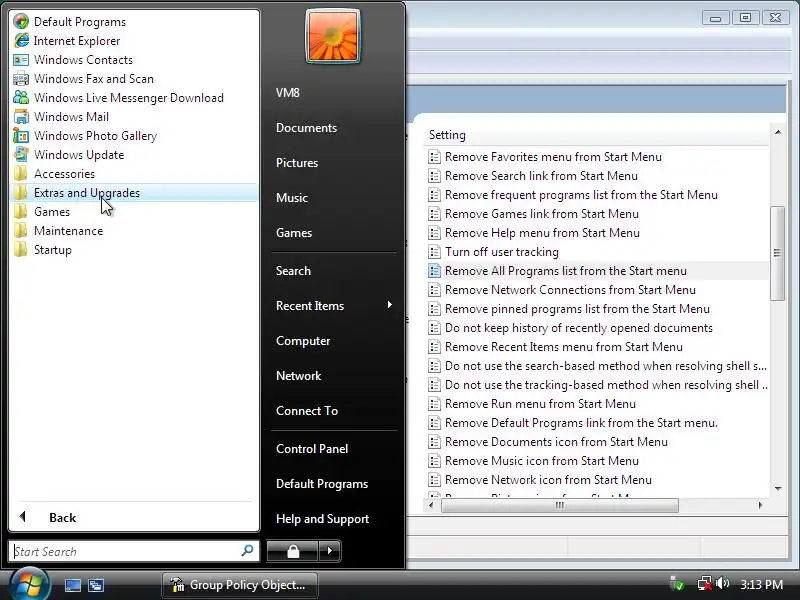800x600 pixels.
Task: Click the scroll down arrow of settings list
Action: [x=778, y=488]
